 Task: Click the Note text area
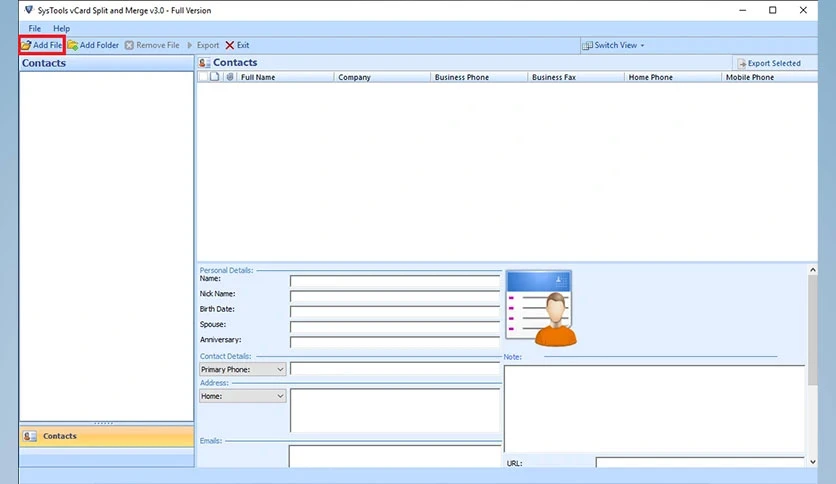[x=654, y=409]
